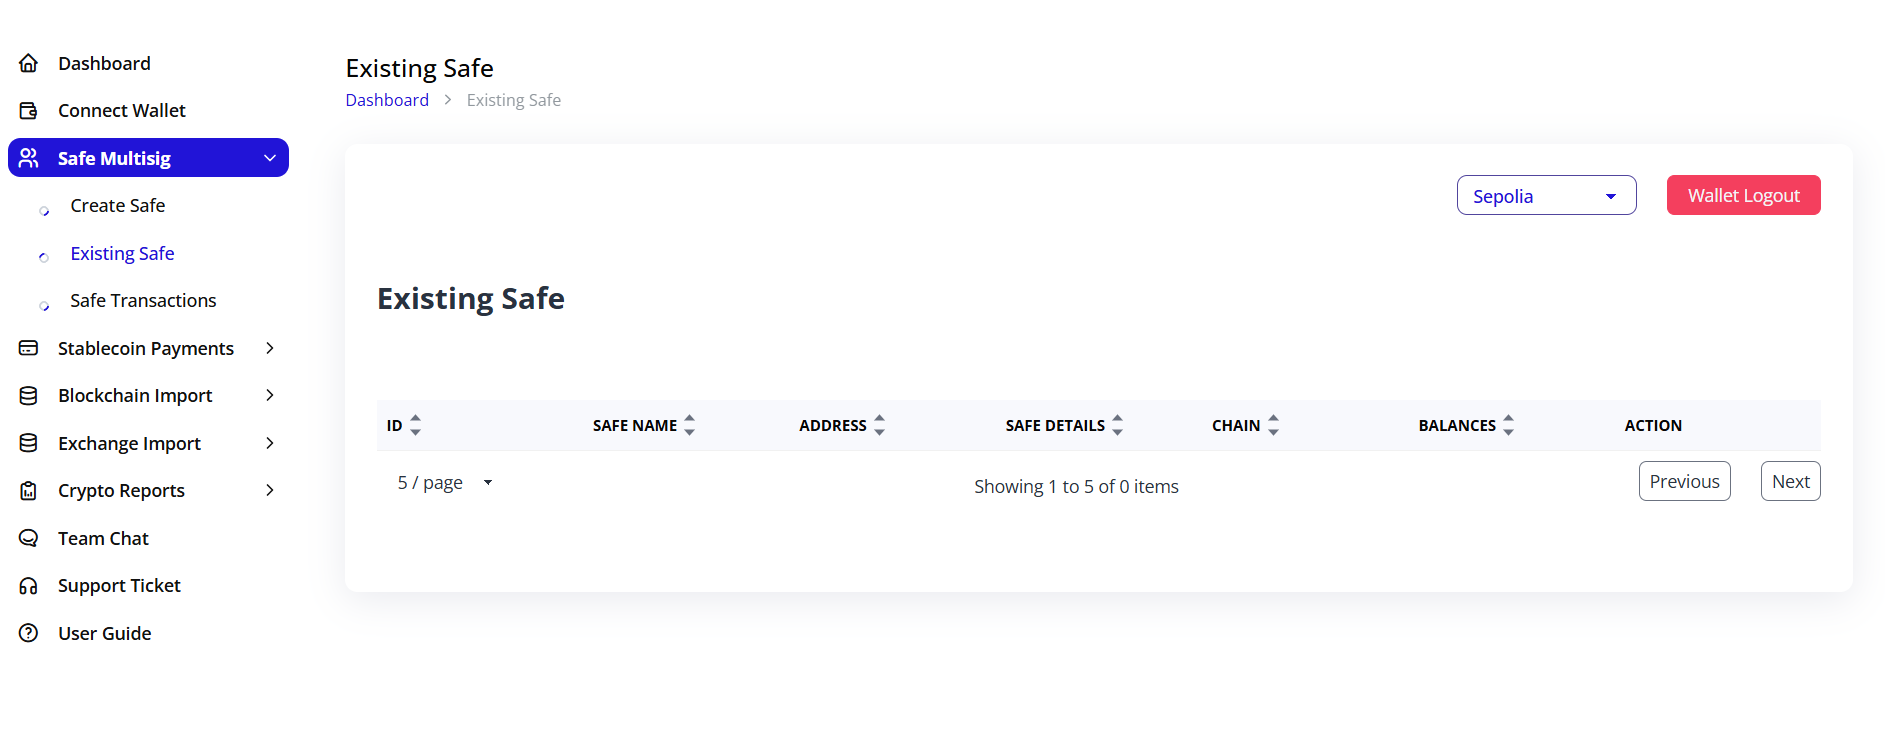Viewport: 1885px width, 733px height.
Task: Click the Support Ticket headset icon
Action: click(x=29, y=586)
